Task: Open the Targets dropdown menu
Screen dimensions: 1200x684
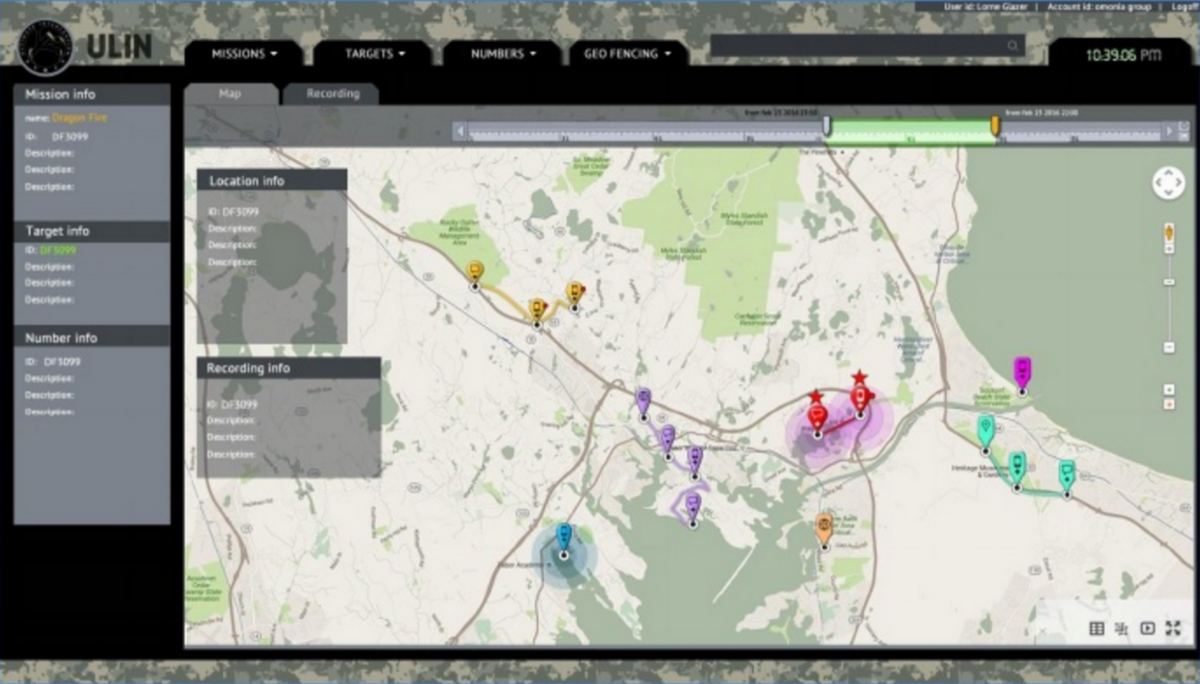Action: pyautogui.click(x=375, y=54)
